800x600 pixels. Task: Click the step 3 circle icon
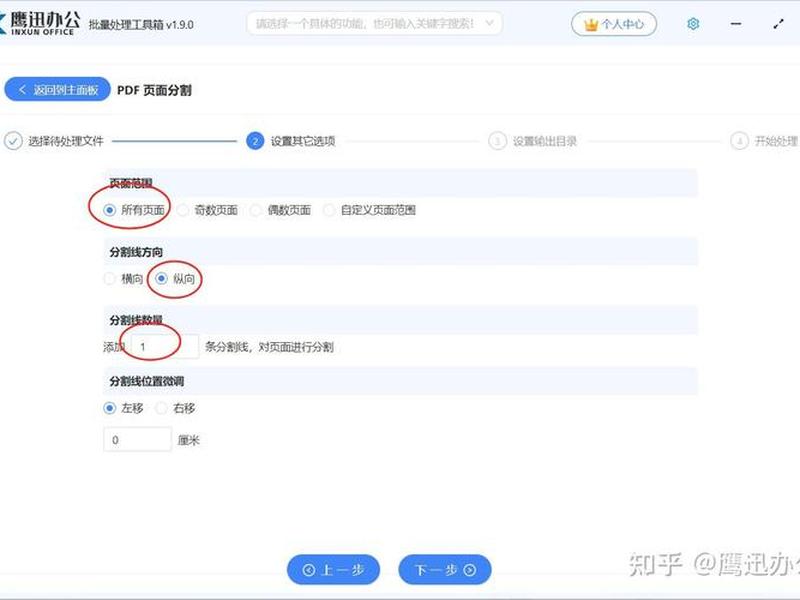[x=497, y=141]
